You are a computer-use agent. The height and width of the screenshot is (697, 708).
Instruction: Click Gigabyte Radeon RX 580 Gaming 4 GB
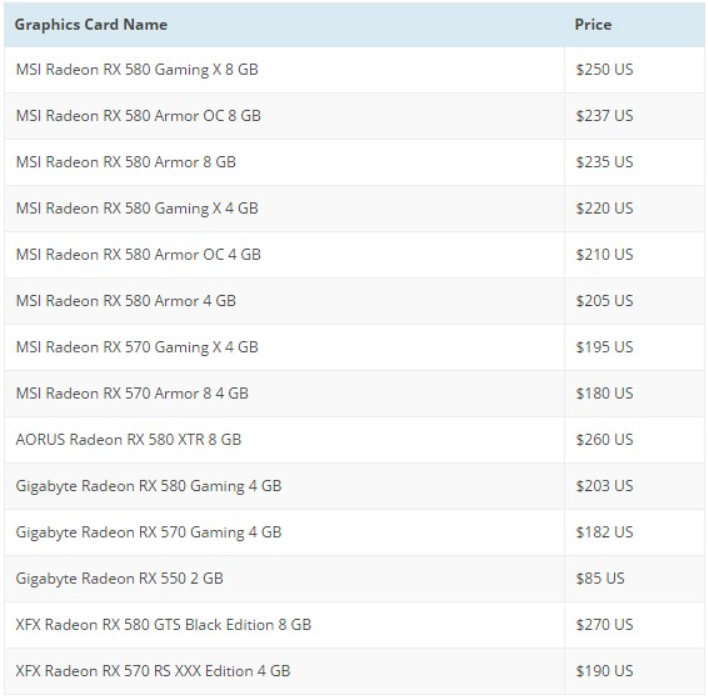[x=149, y=486]
